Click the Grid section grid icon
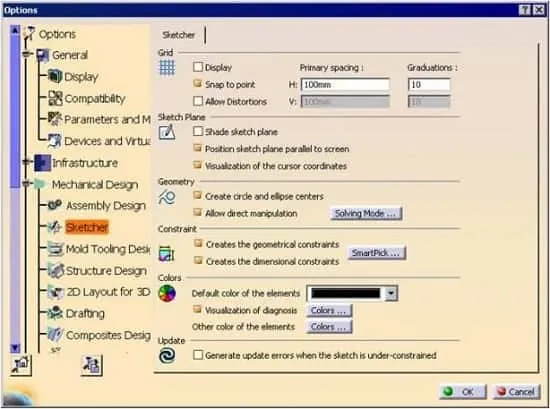This screenshot has height=409, width=550. [x=167, y=67]
